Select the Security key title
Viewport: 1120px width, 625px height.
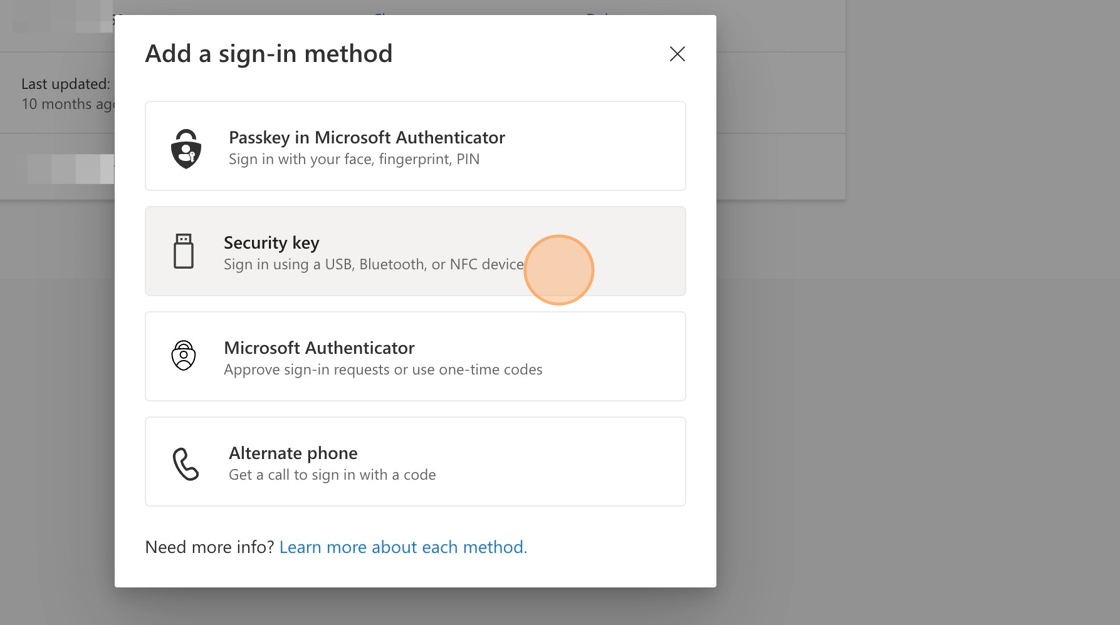coord(271,242)
